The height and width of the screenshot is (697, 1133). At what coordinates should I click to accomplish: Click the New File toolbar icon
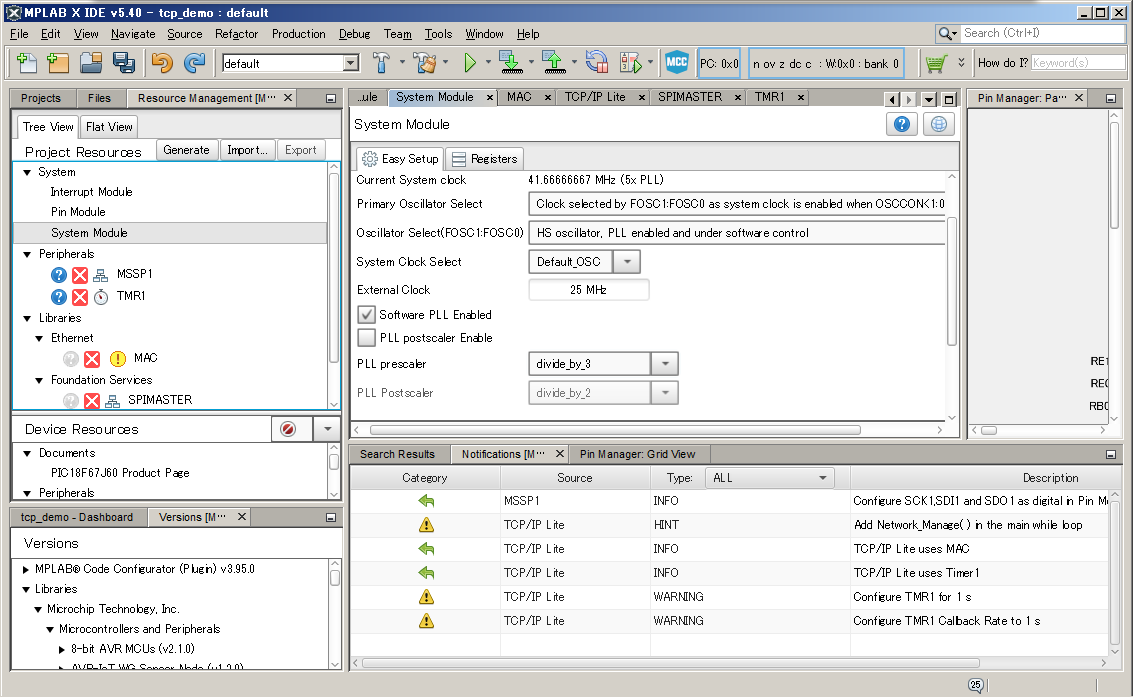[x=27, y=63]
